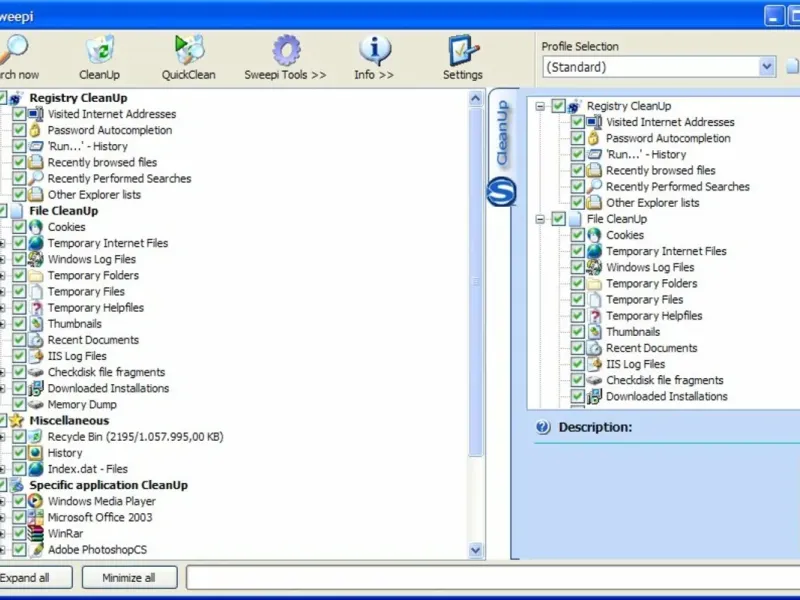Screen dimensions: 800x600
Task: Click Temporary Helpfiles icon in left list
Action: pyautogui.click(x=36, y=308)
